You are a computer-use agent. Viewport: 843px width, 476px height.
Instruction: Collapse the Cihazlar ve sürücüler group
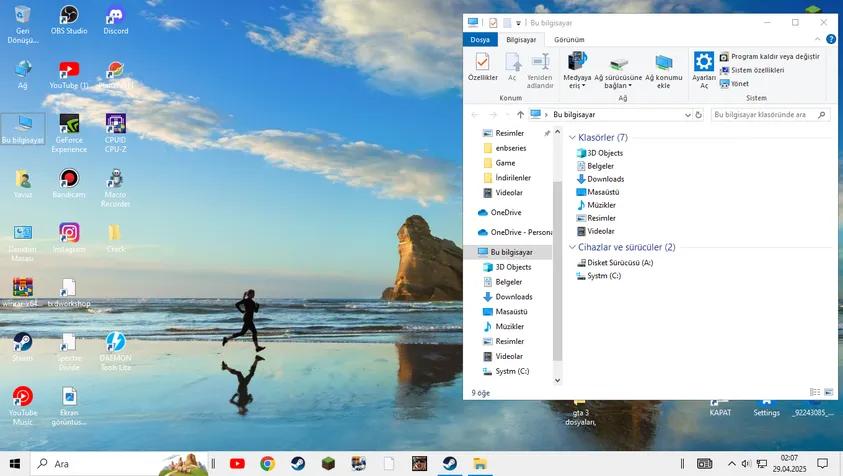click(572, 247)
